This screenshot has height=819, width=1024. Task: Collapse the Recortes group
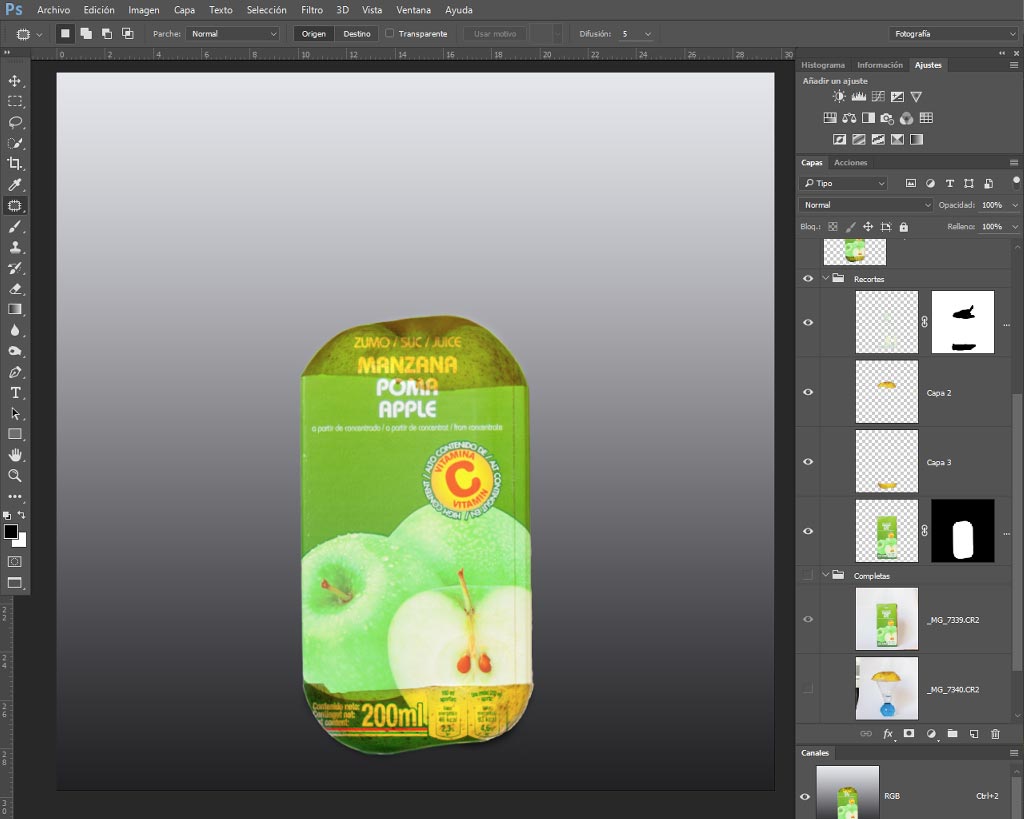[825, 278]
